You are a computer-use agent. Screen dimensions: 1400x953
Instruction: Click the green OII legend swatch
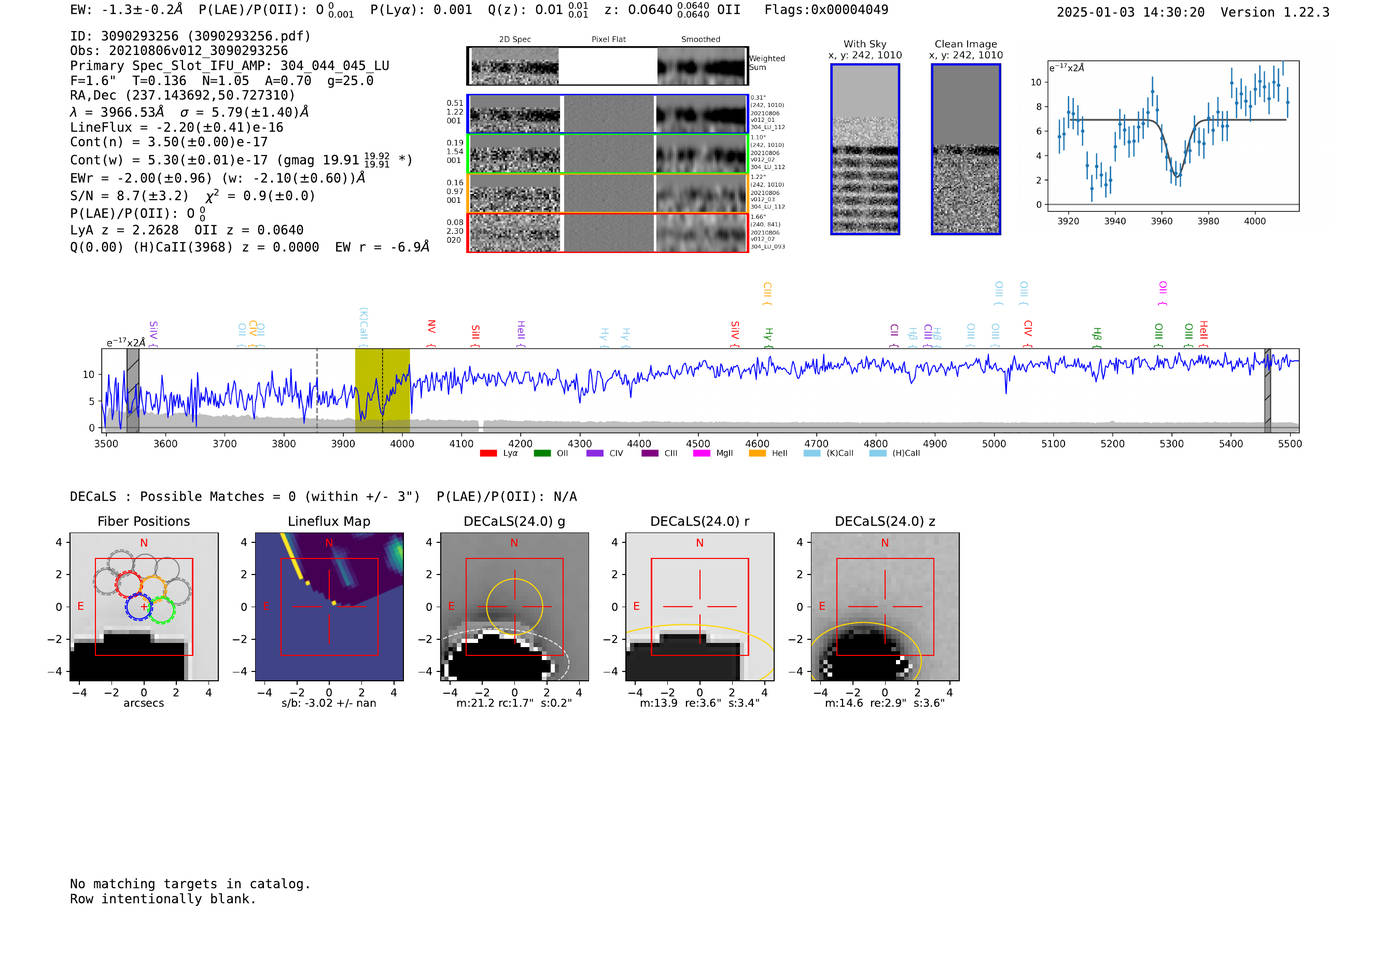coord(542,453)
